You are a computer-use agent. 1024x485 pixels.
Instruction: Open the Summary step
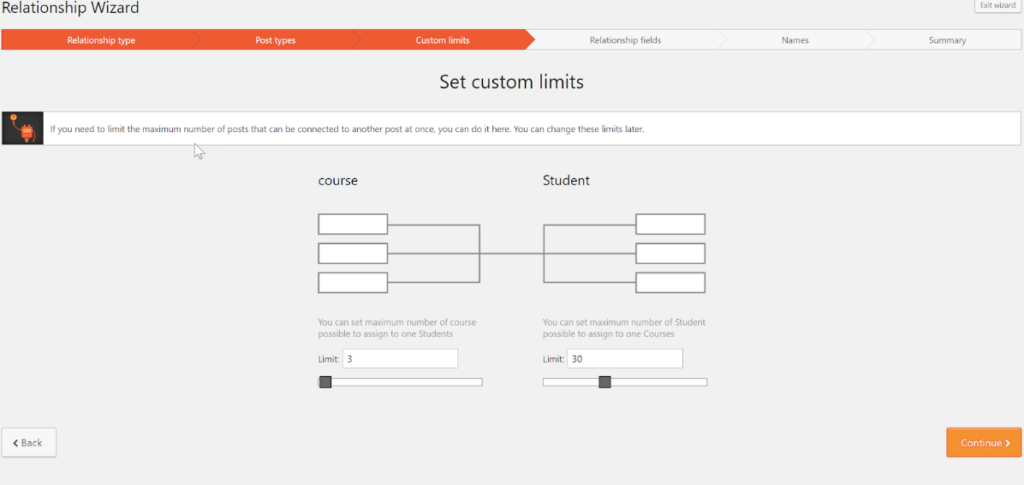(946, 40)
